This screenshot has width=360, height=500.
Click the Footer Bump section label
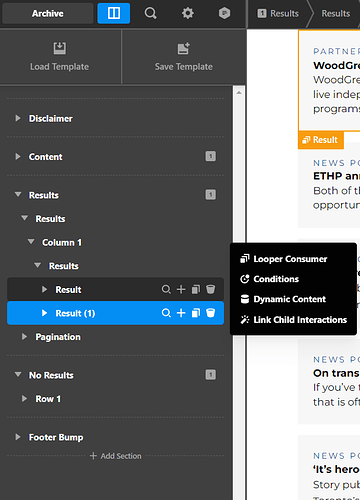[56, 437]
